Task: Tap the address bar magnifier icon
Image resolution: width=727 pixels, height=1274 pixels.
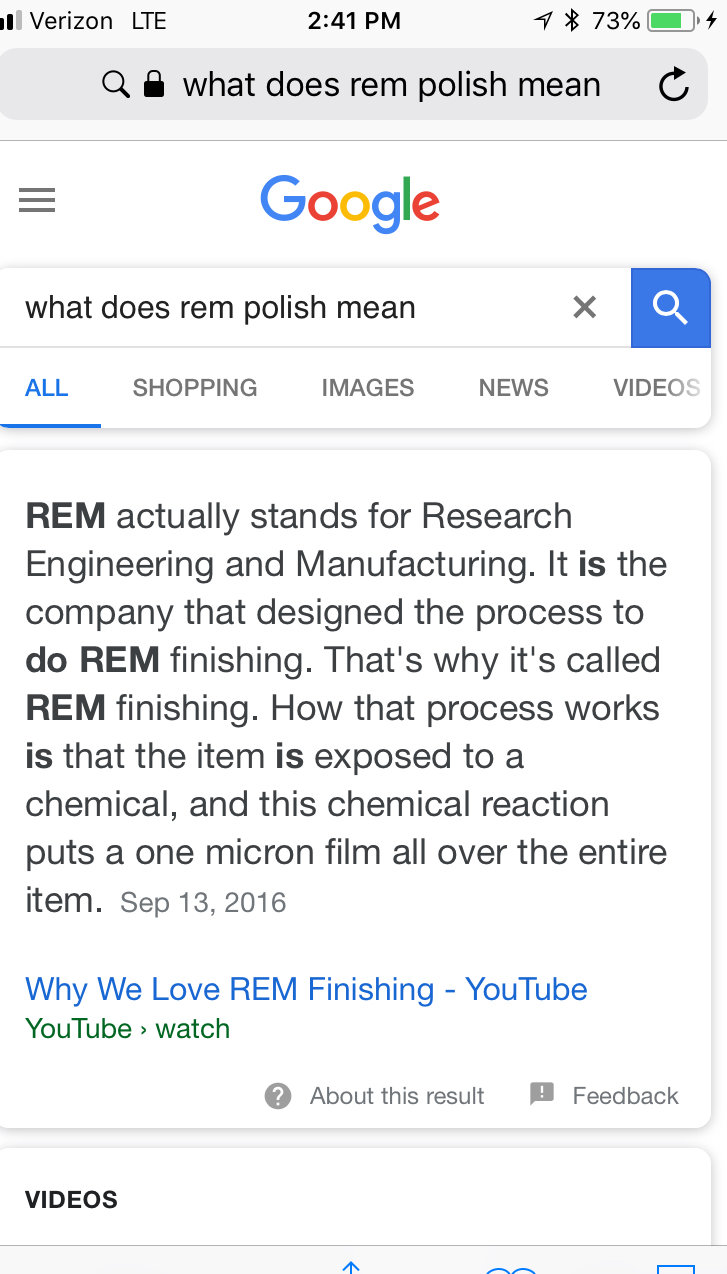Action: pyautogui.click(x=116, y=85)
